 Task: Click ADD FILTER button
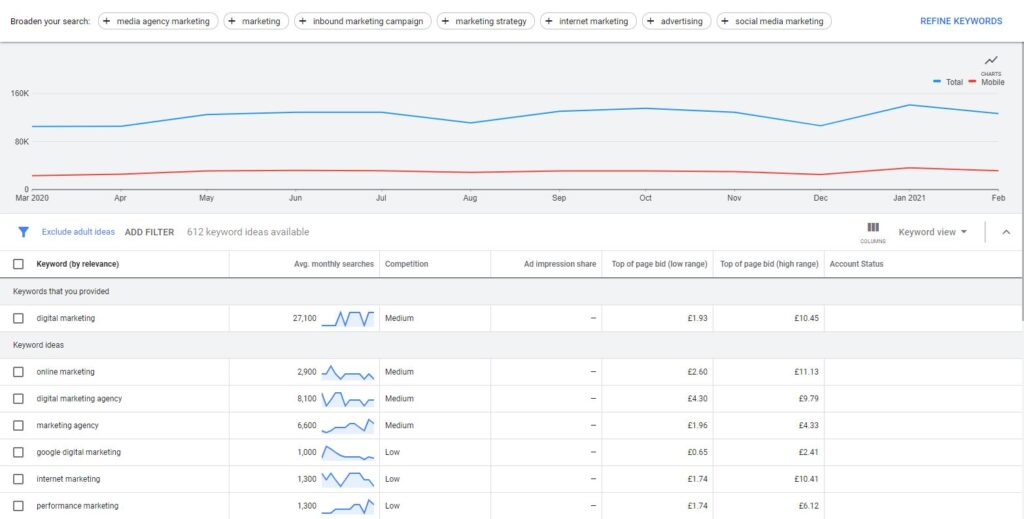(150, 232)
